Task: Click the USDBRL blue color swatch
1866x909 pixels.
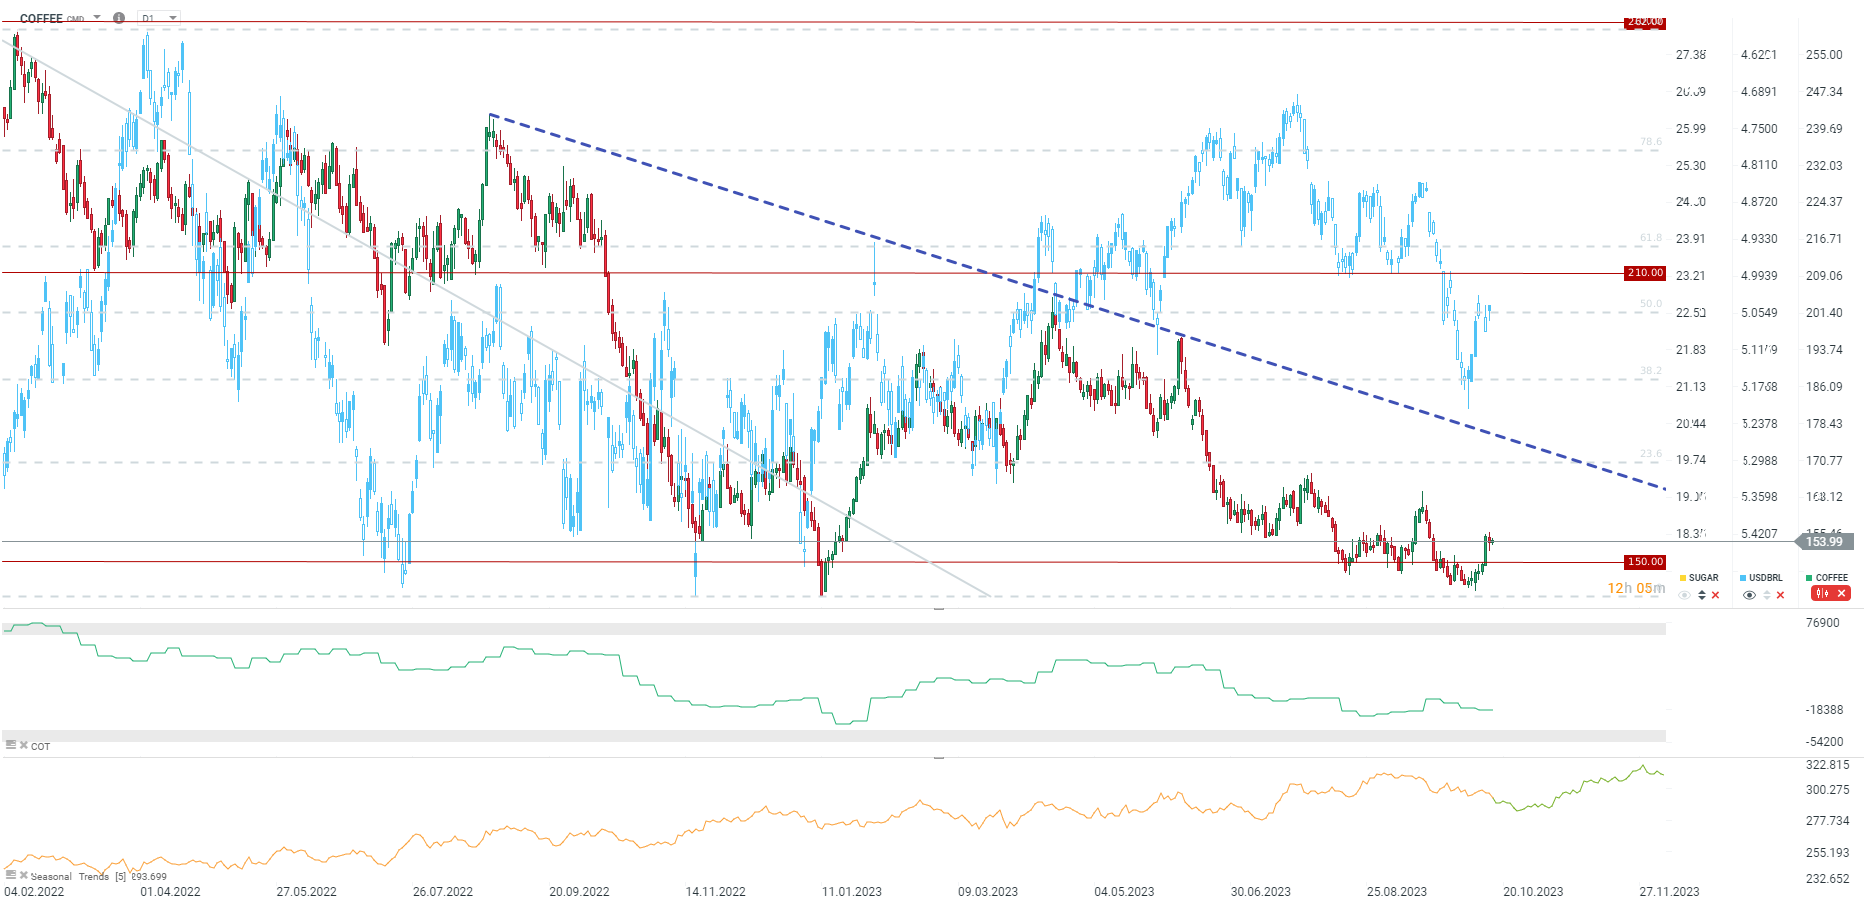Action: [1743, 578]
